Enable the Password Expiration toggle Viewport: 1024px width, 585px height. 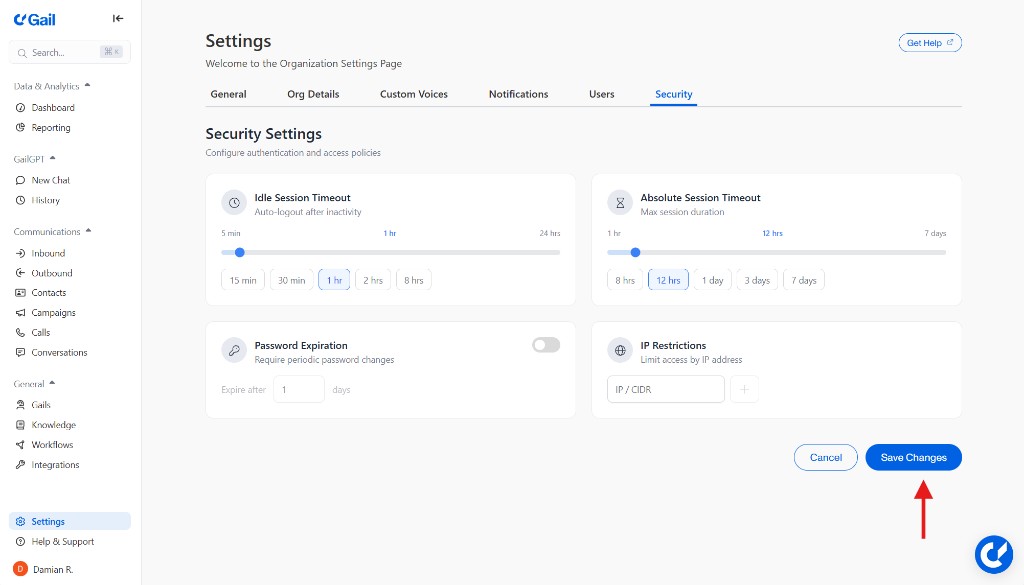[x=546, y=345]
